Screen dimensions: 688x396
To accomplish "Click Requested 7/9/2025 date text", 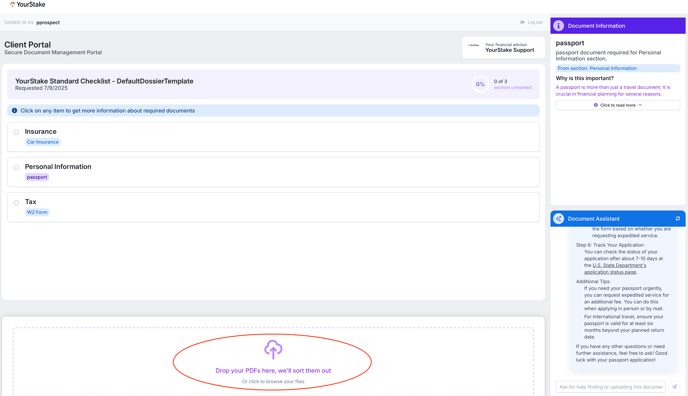I will pos(41,88).
